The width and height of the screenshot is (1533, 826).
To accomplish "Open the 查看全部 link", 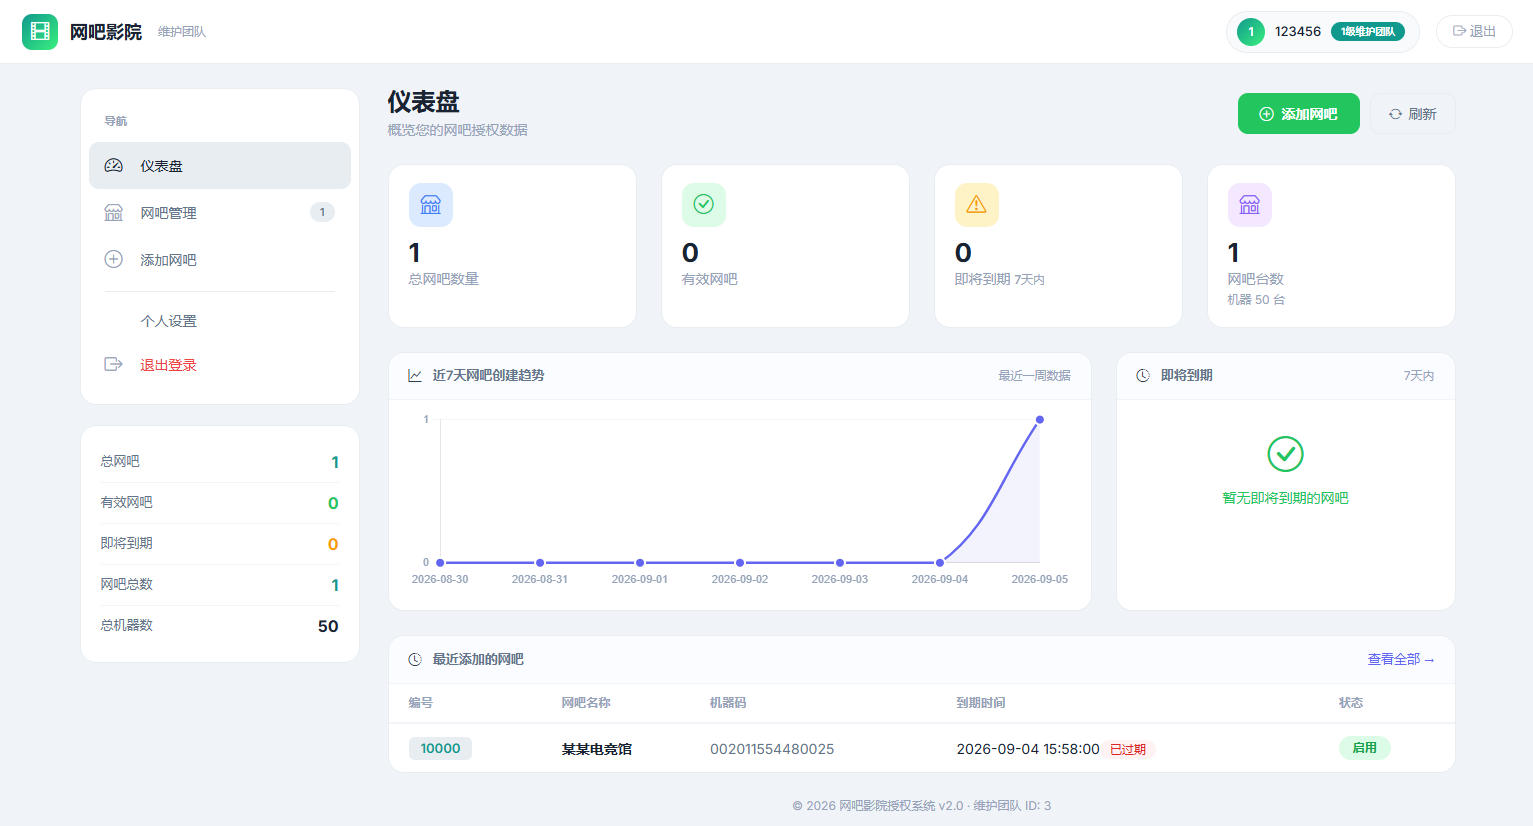I will point(1401,660).
